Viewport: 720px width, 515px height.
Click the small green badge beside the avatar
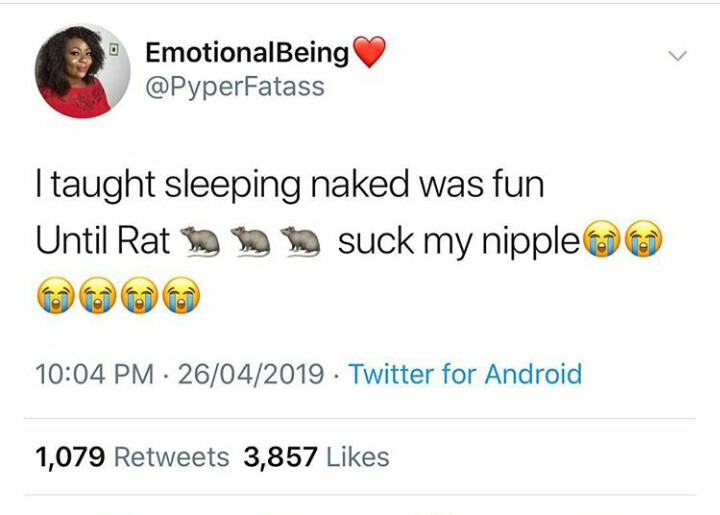pyautogui.click(x=115, y=48)
